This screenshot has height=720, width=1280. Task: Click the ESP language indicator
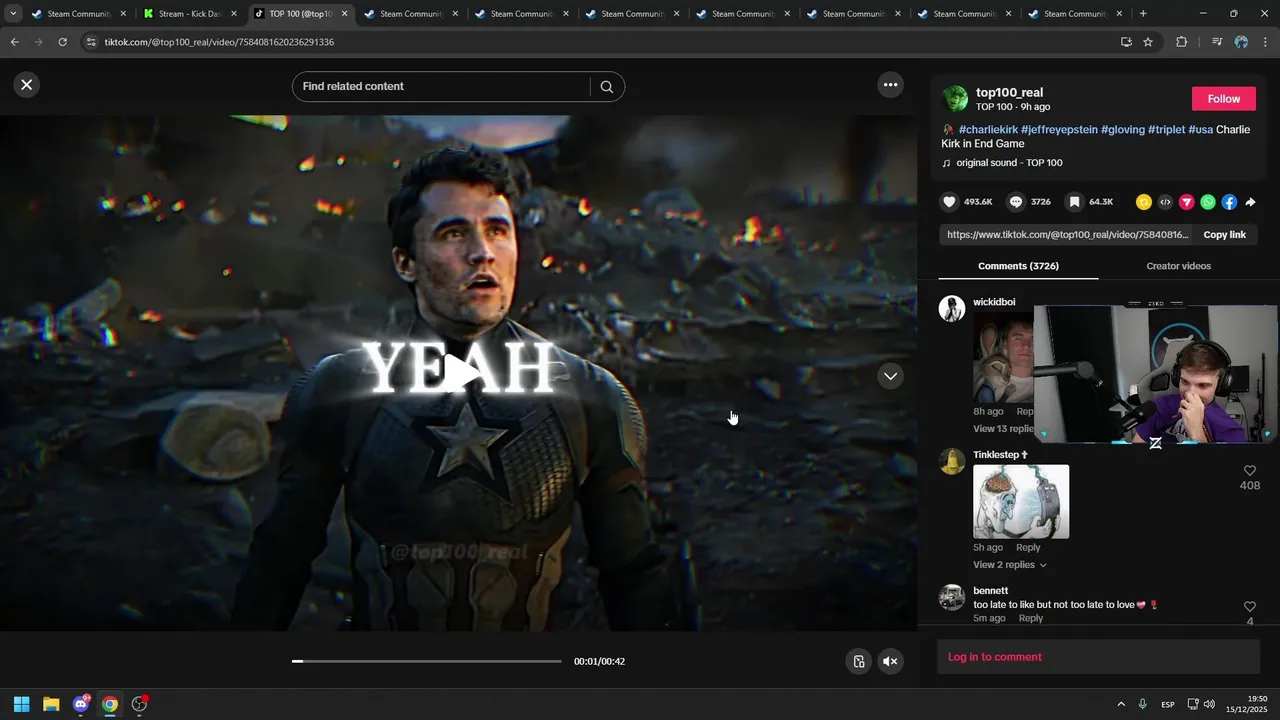1168,705
